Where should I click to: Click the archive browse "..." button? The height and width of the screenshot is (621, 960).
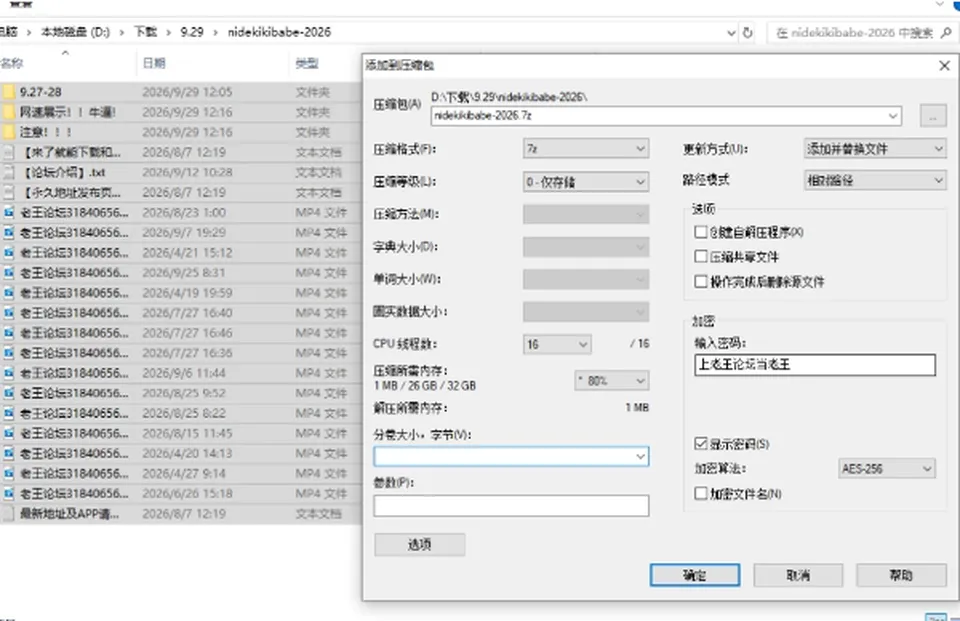tap(933, 116)
